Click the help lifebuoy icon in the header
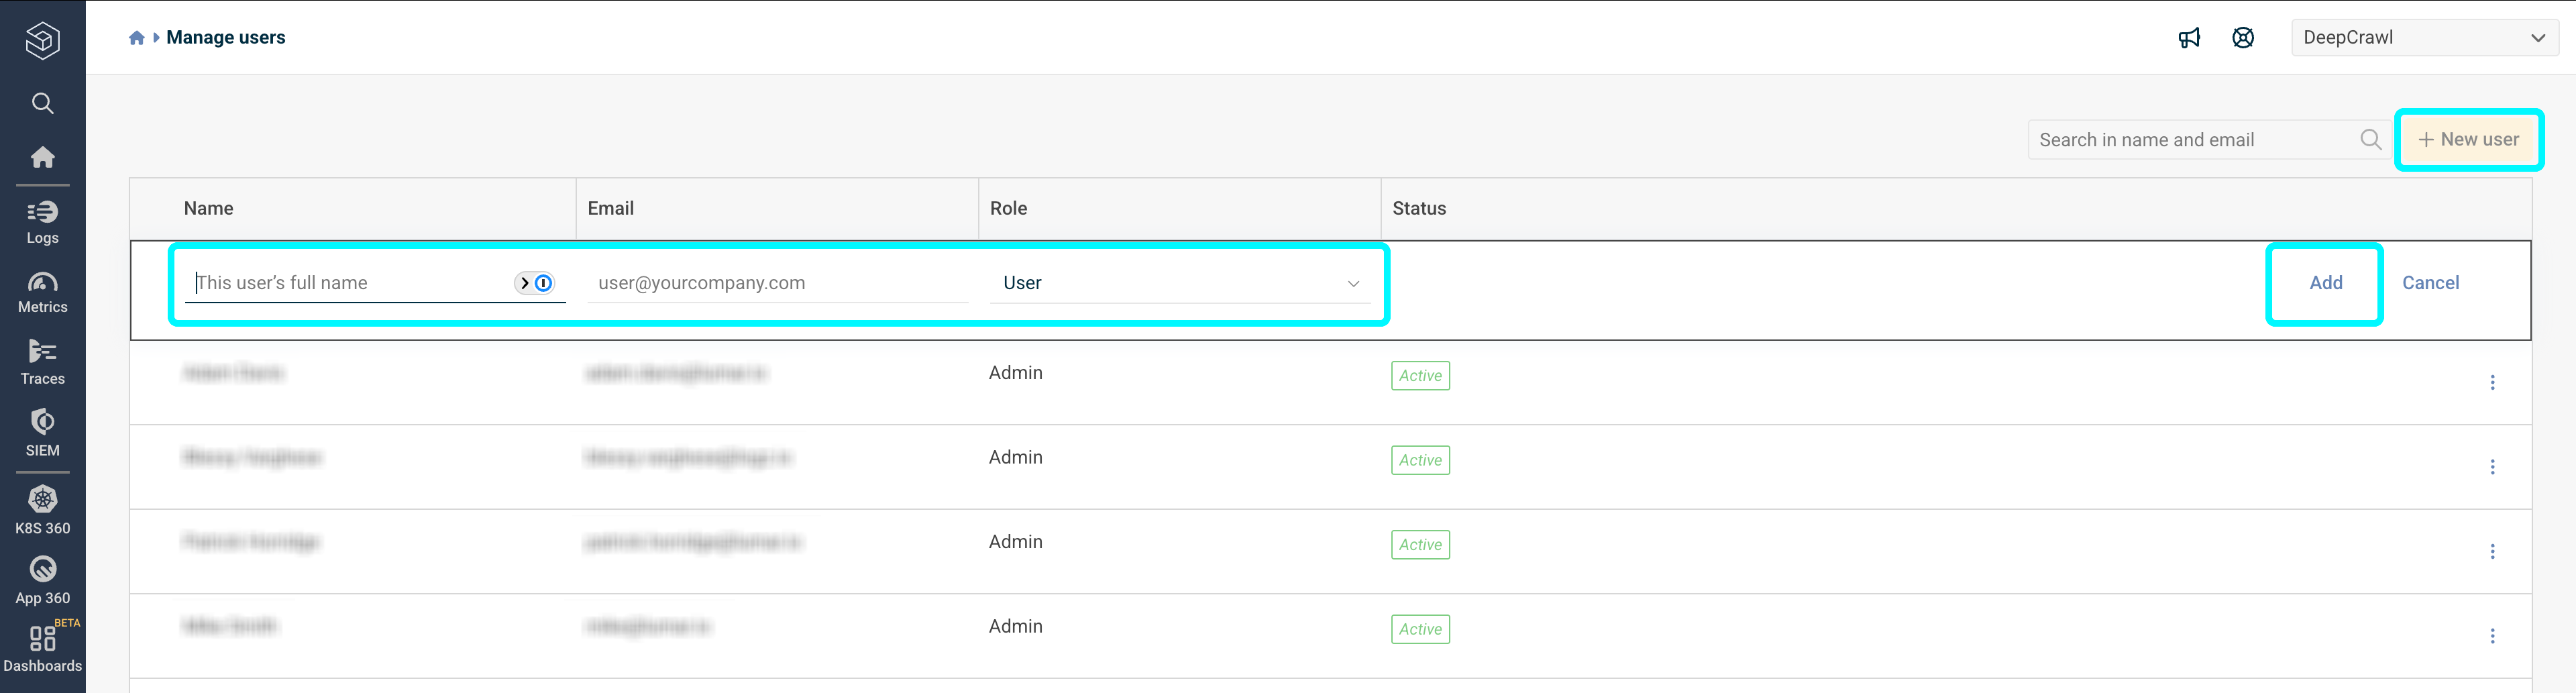Viewport: 2576px width, 693px height. [x=2243, y=37]
